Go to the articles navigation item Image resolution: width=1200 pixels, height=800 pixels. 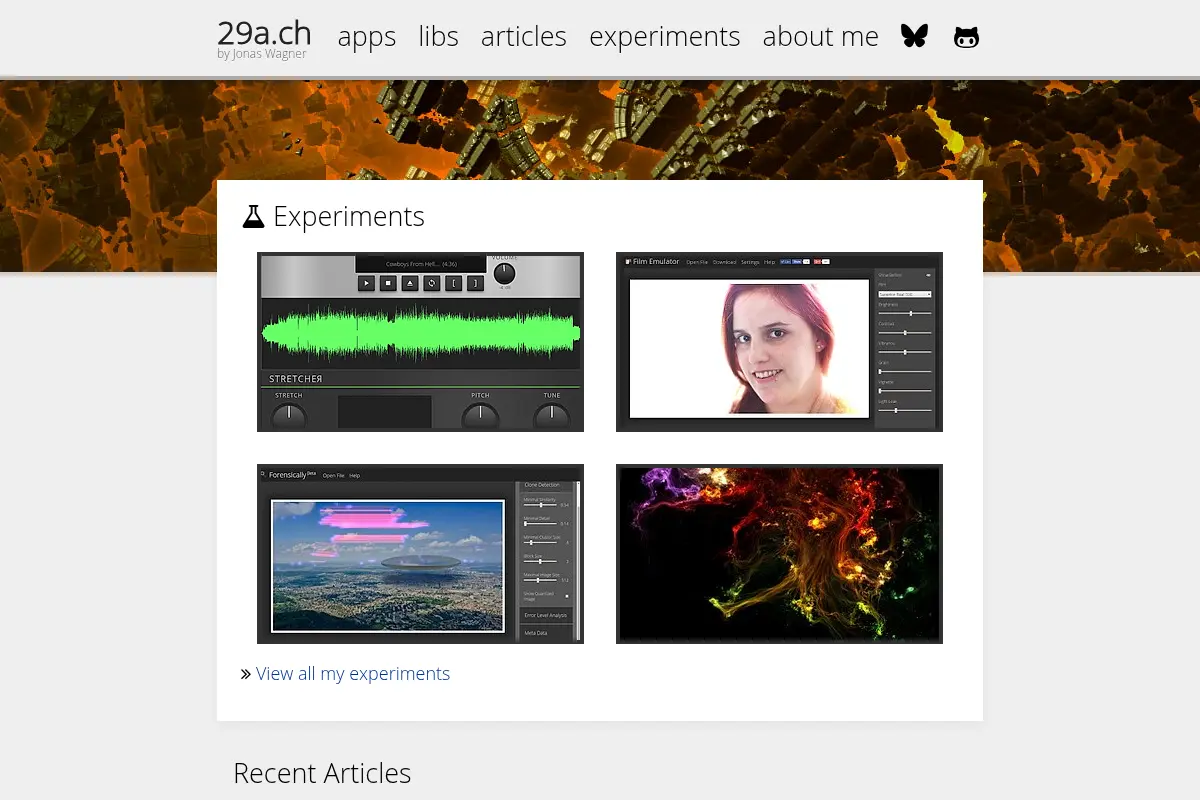point(524,37)
